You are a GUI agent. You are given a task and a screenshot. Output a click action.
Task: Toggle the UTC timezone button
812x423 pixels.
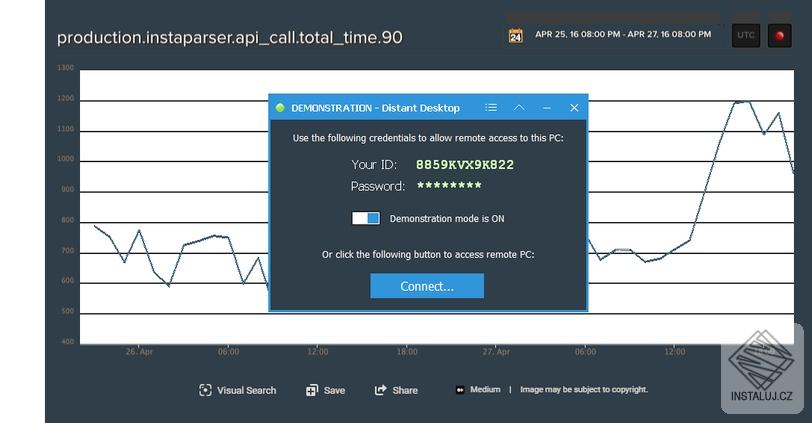point(746,35)
